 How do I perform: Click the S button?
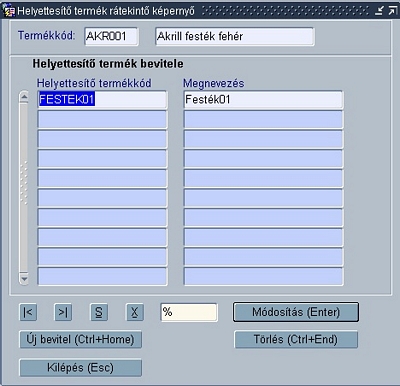click(99, 312)
